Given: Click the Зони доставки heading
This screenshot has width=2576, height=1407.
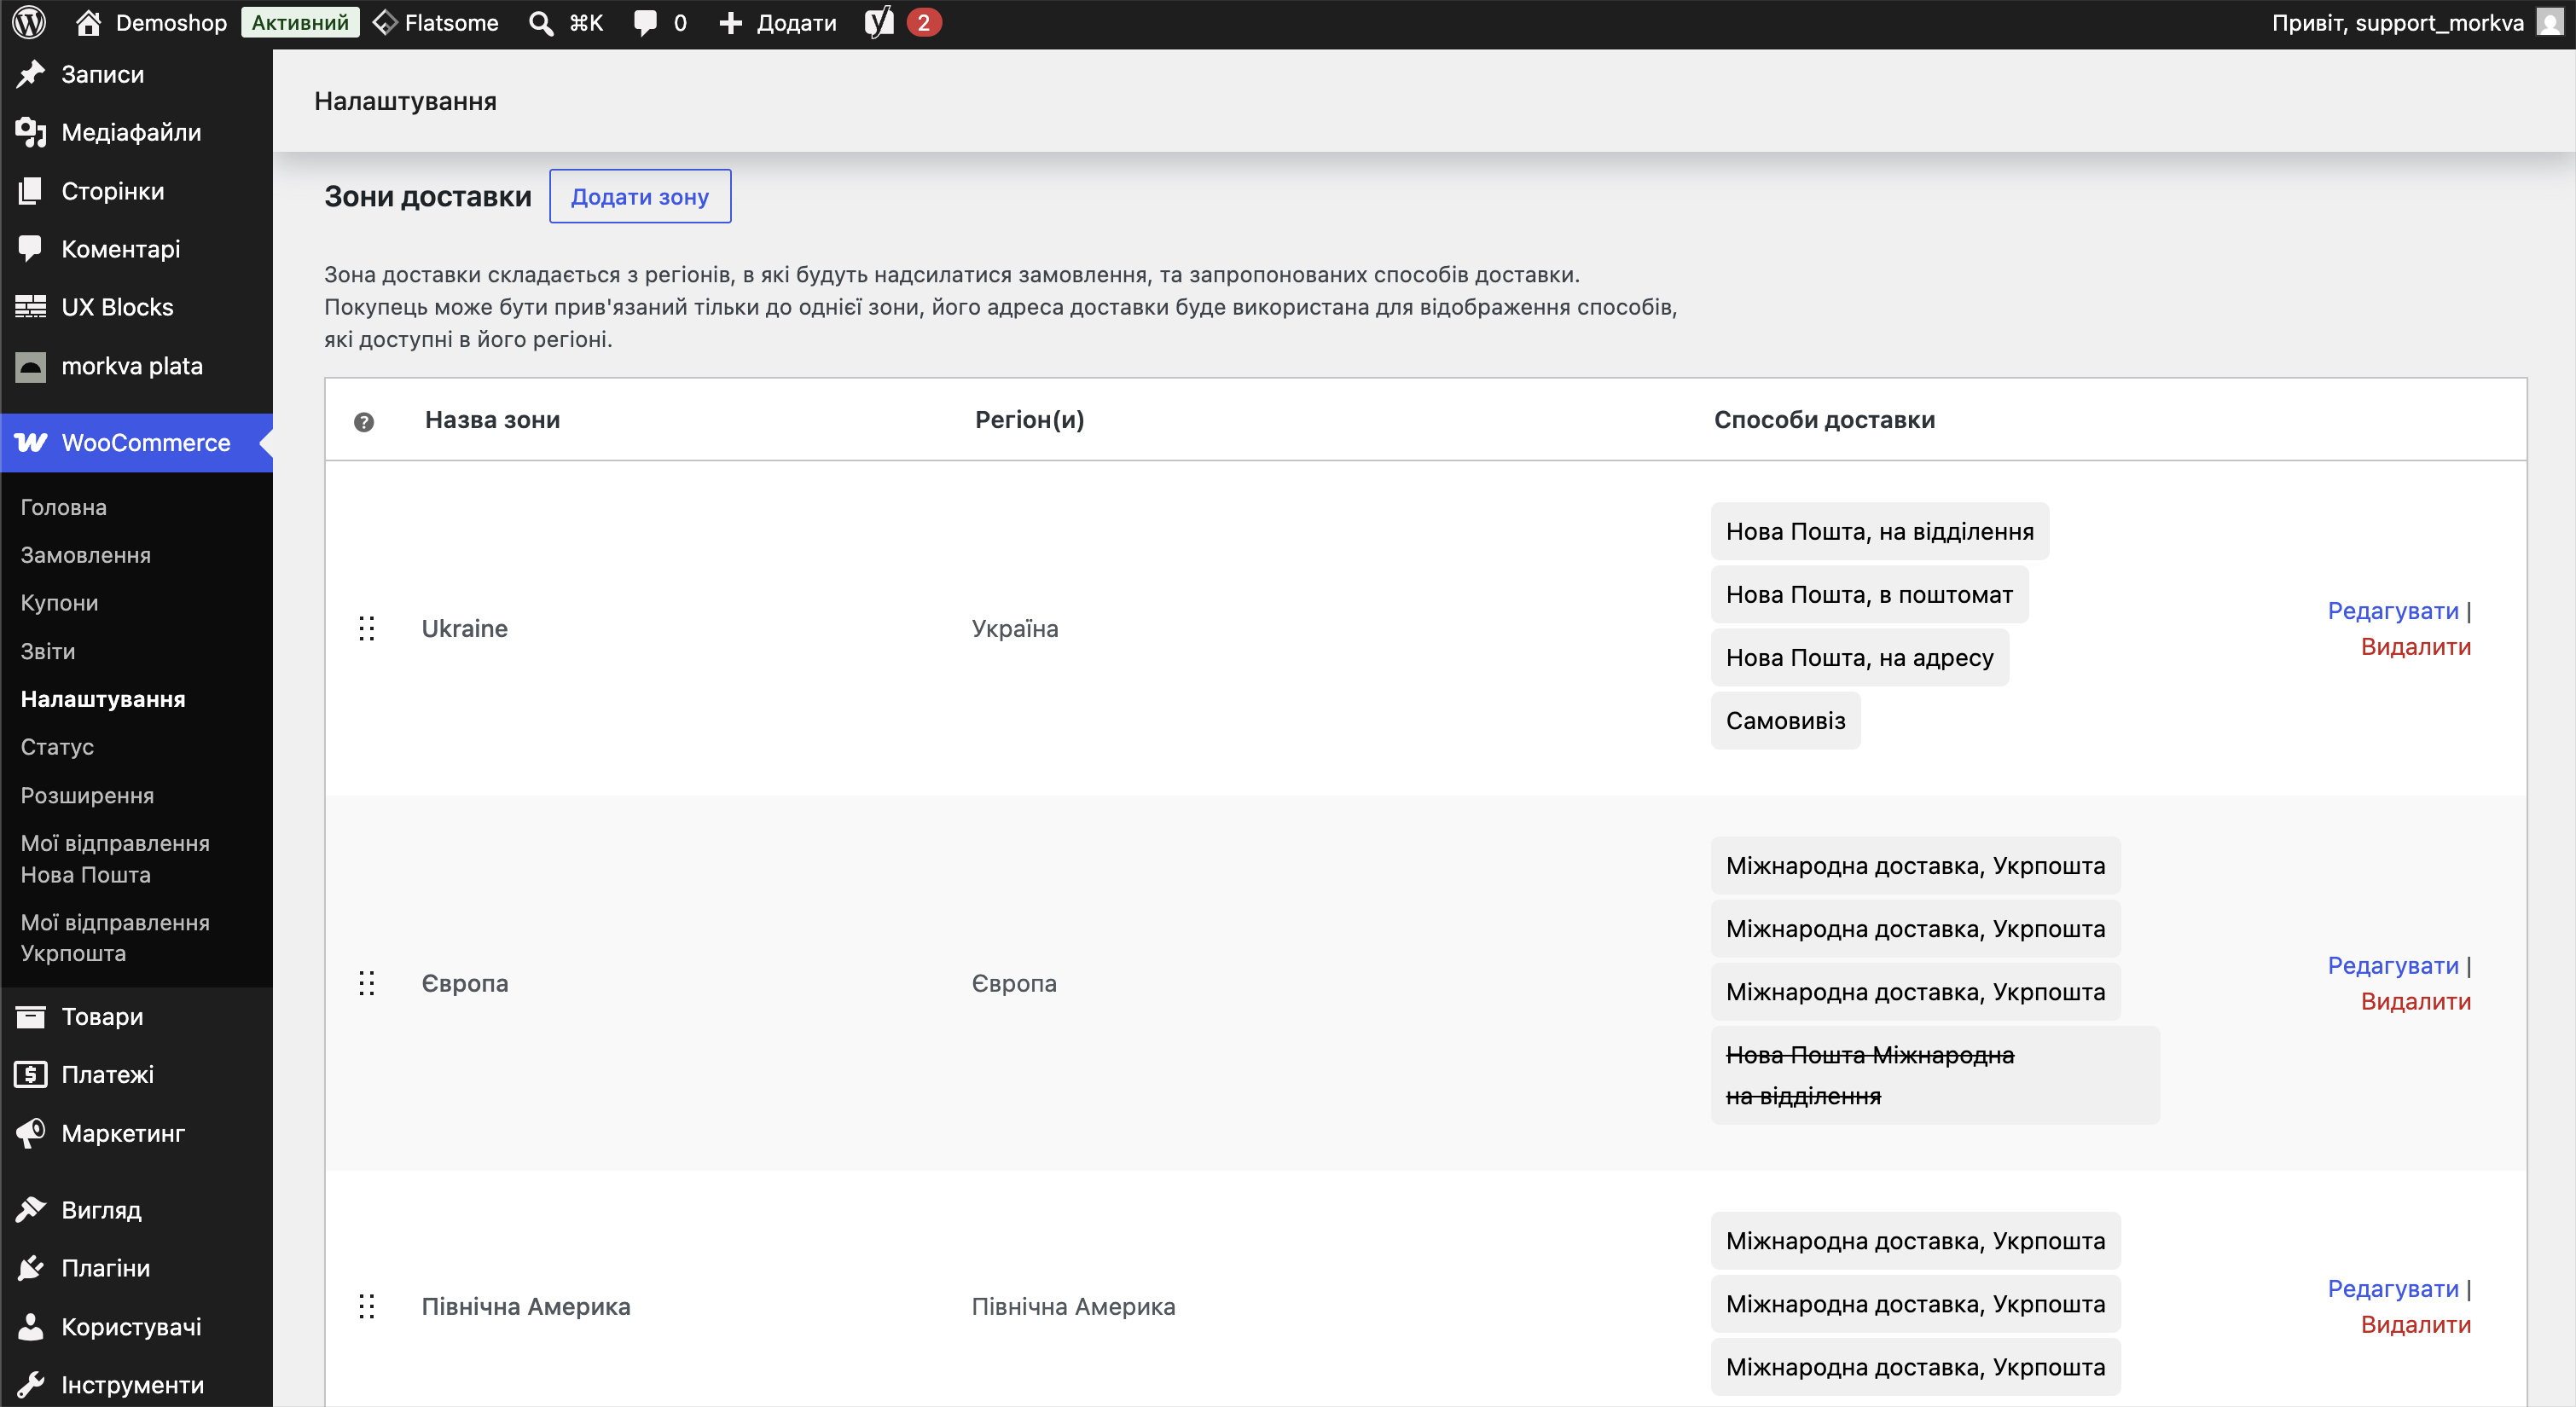Looking at the screenshot, I should [428, 196].
